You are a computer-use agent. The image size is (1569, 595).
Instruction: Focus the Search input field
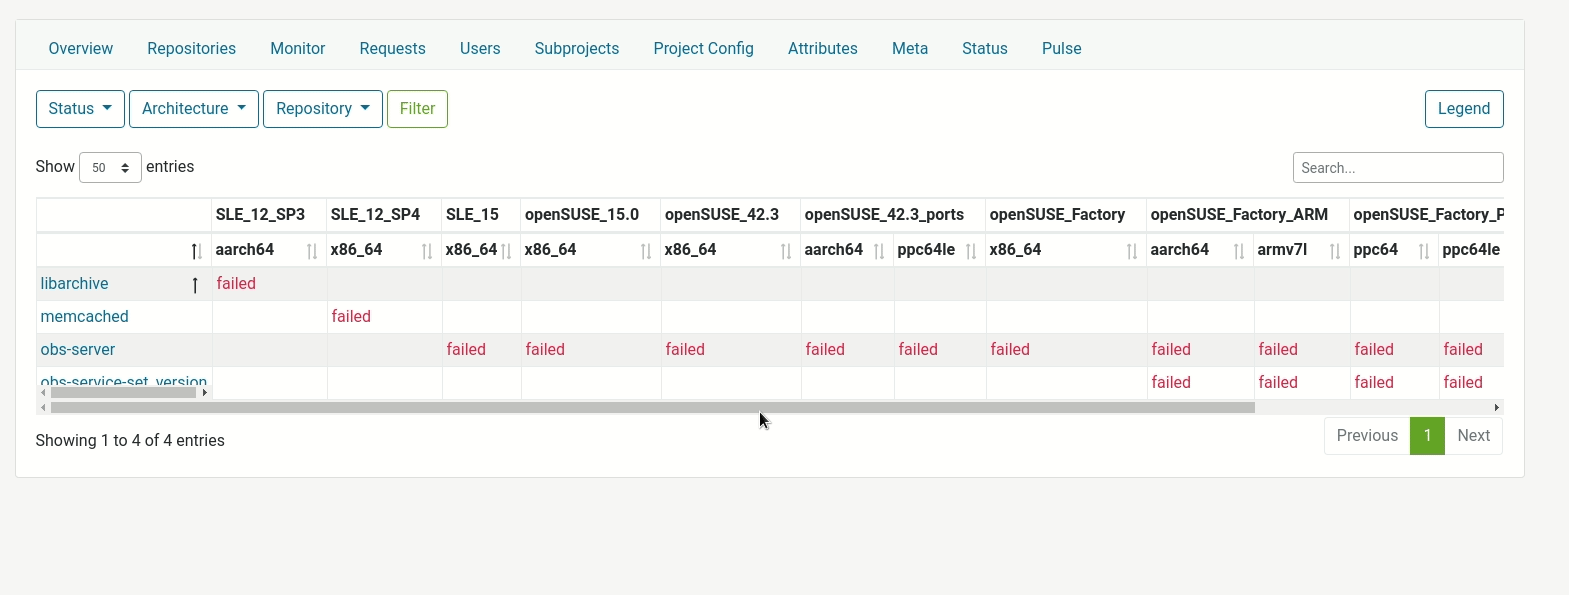[1398, 167]
